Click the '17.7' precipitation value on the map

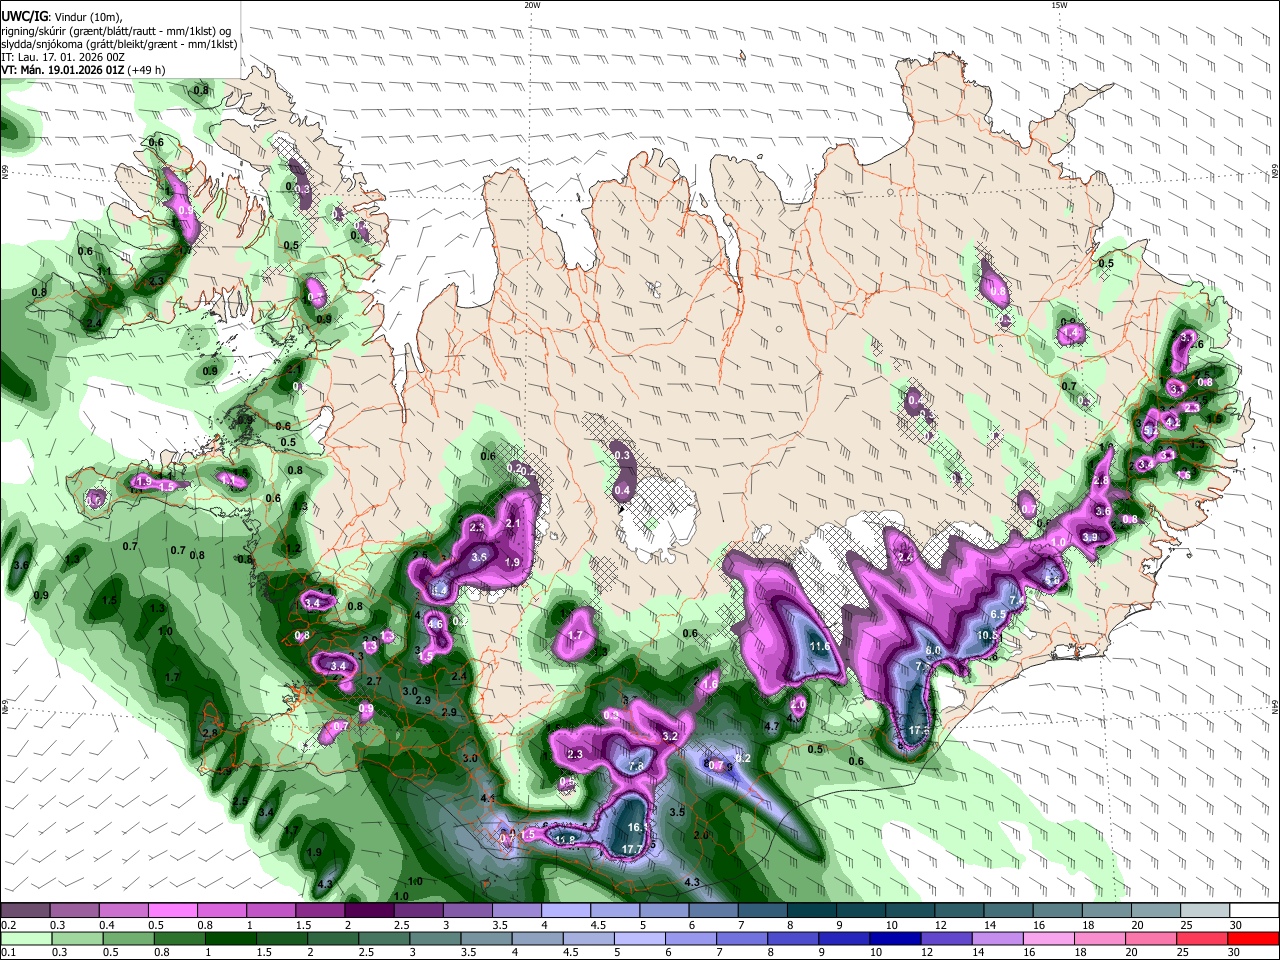(x=632, y=849)
